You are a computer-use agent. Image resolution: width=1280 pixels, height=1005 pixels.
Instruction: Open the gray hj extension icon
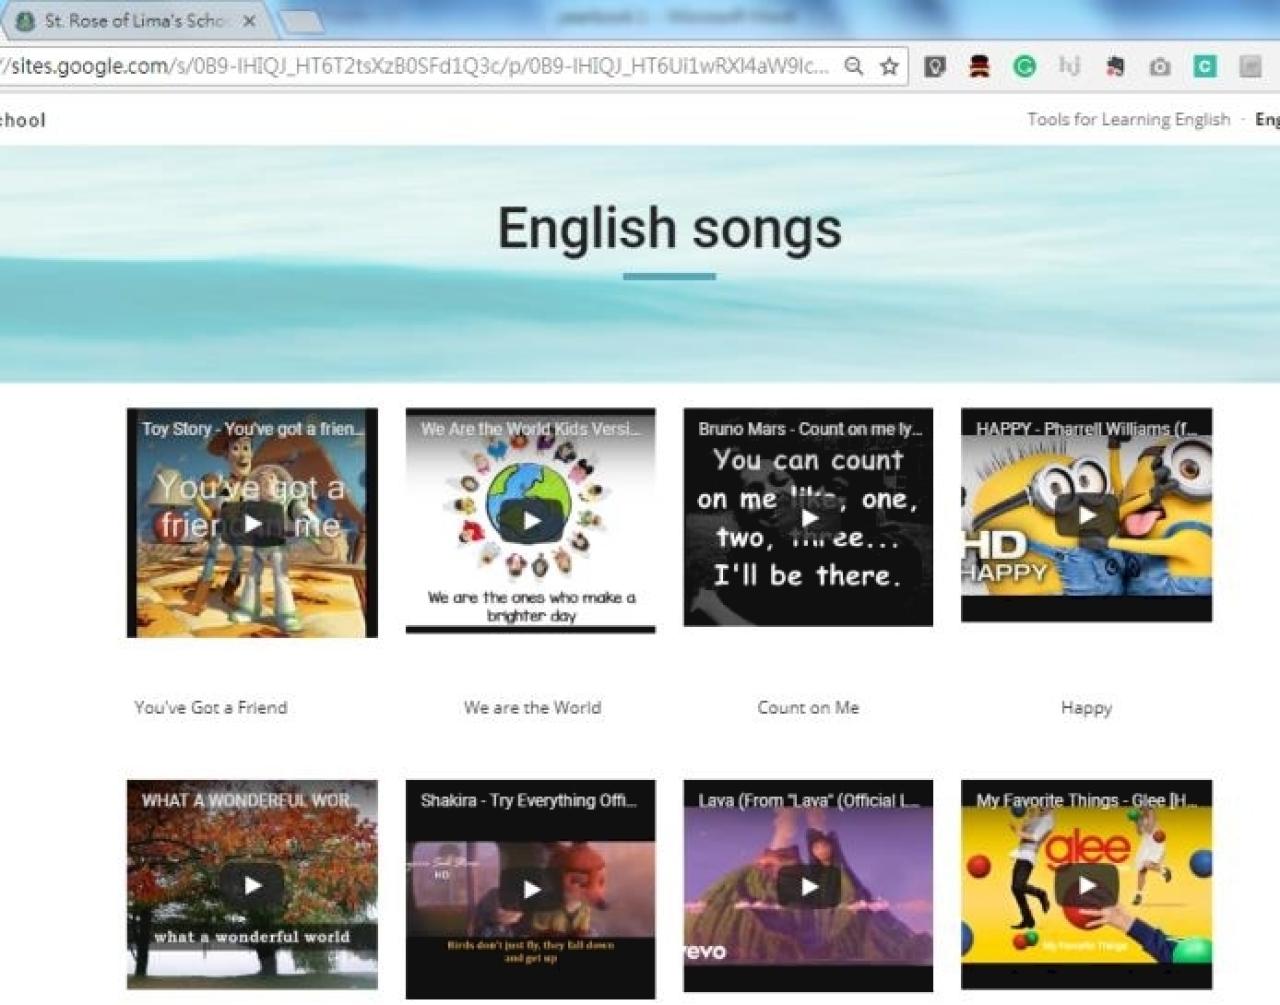click(x=1069, y=66)
